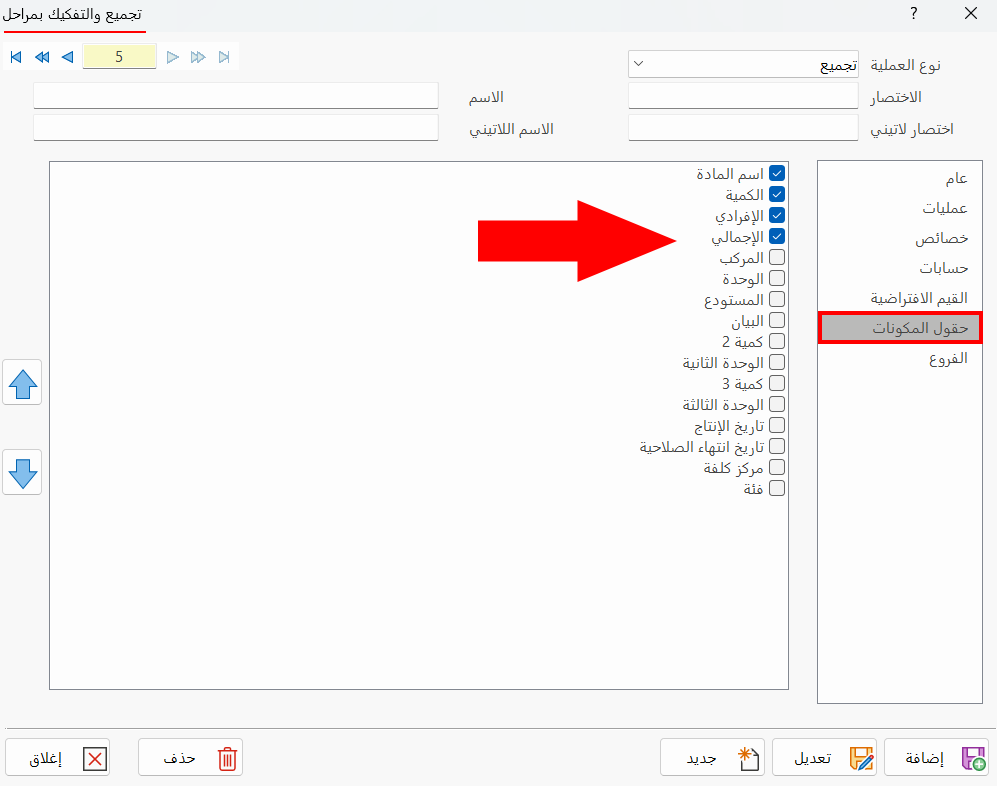This screenshot has width=997, height=786.
Task: Click the الاسم input field
Action: (x=236, y=96)
